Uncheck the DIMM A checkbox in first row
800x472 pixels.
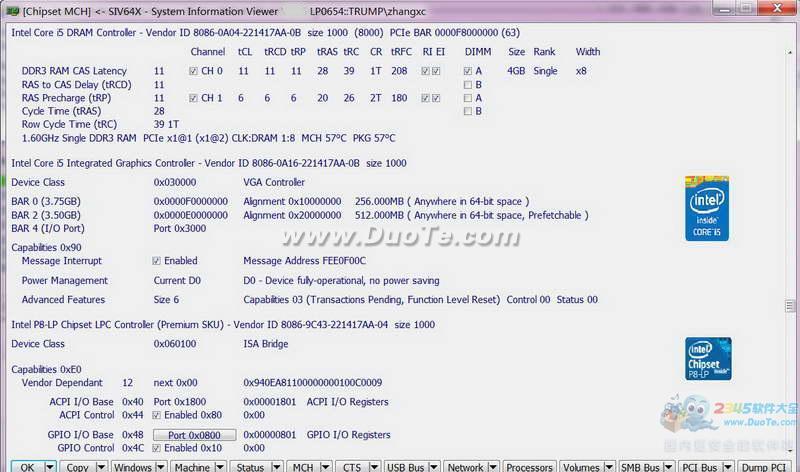coord(468,72)
